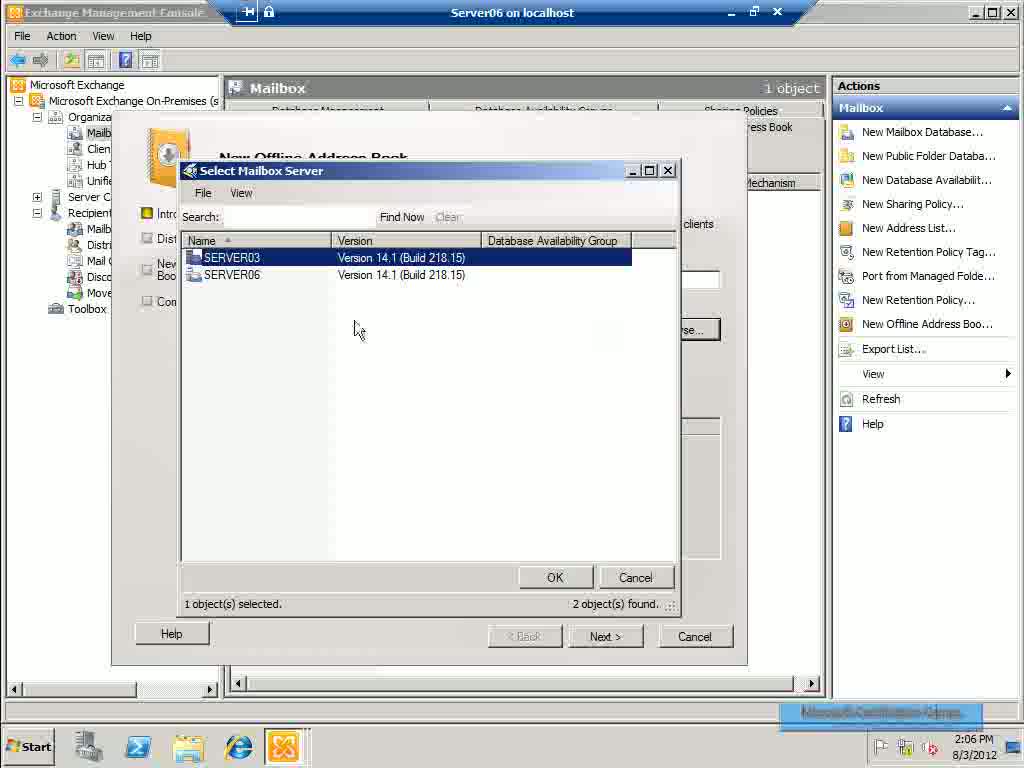Click the SERVER03 server icon
Screen dimensions: 1024x768
[194, 257]
